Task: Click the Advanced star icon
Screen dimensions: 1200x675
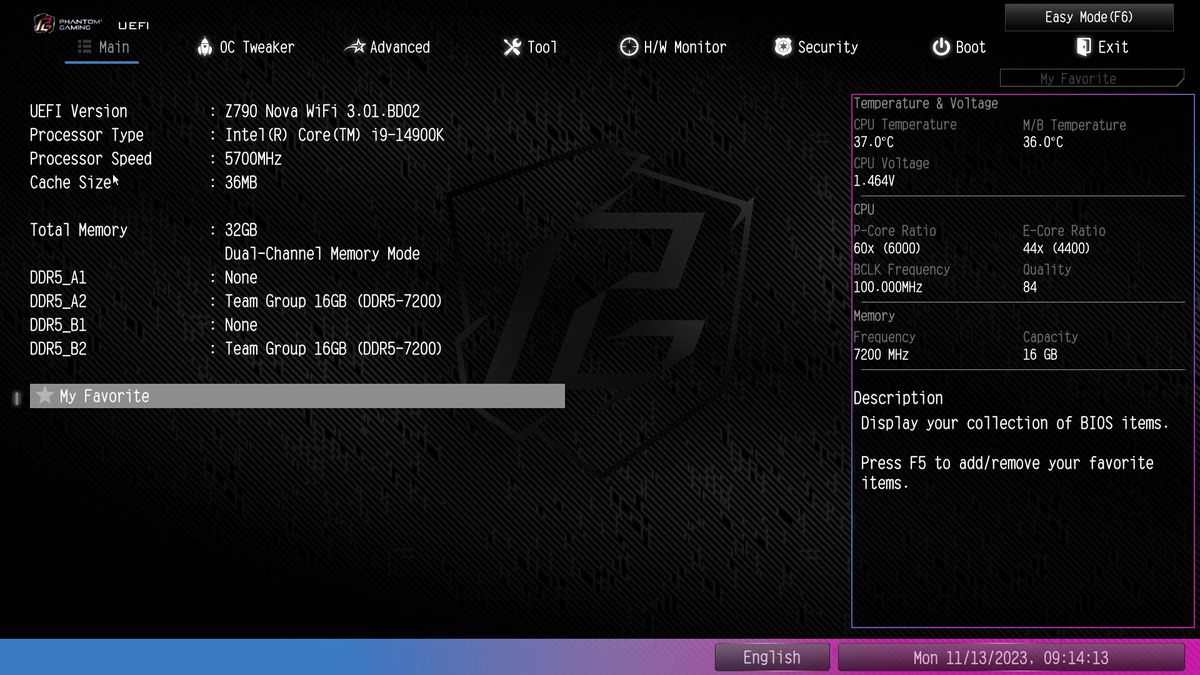Action: click(355, 47)
